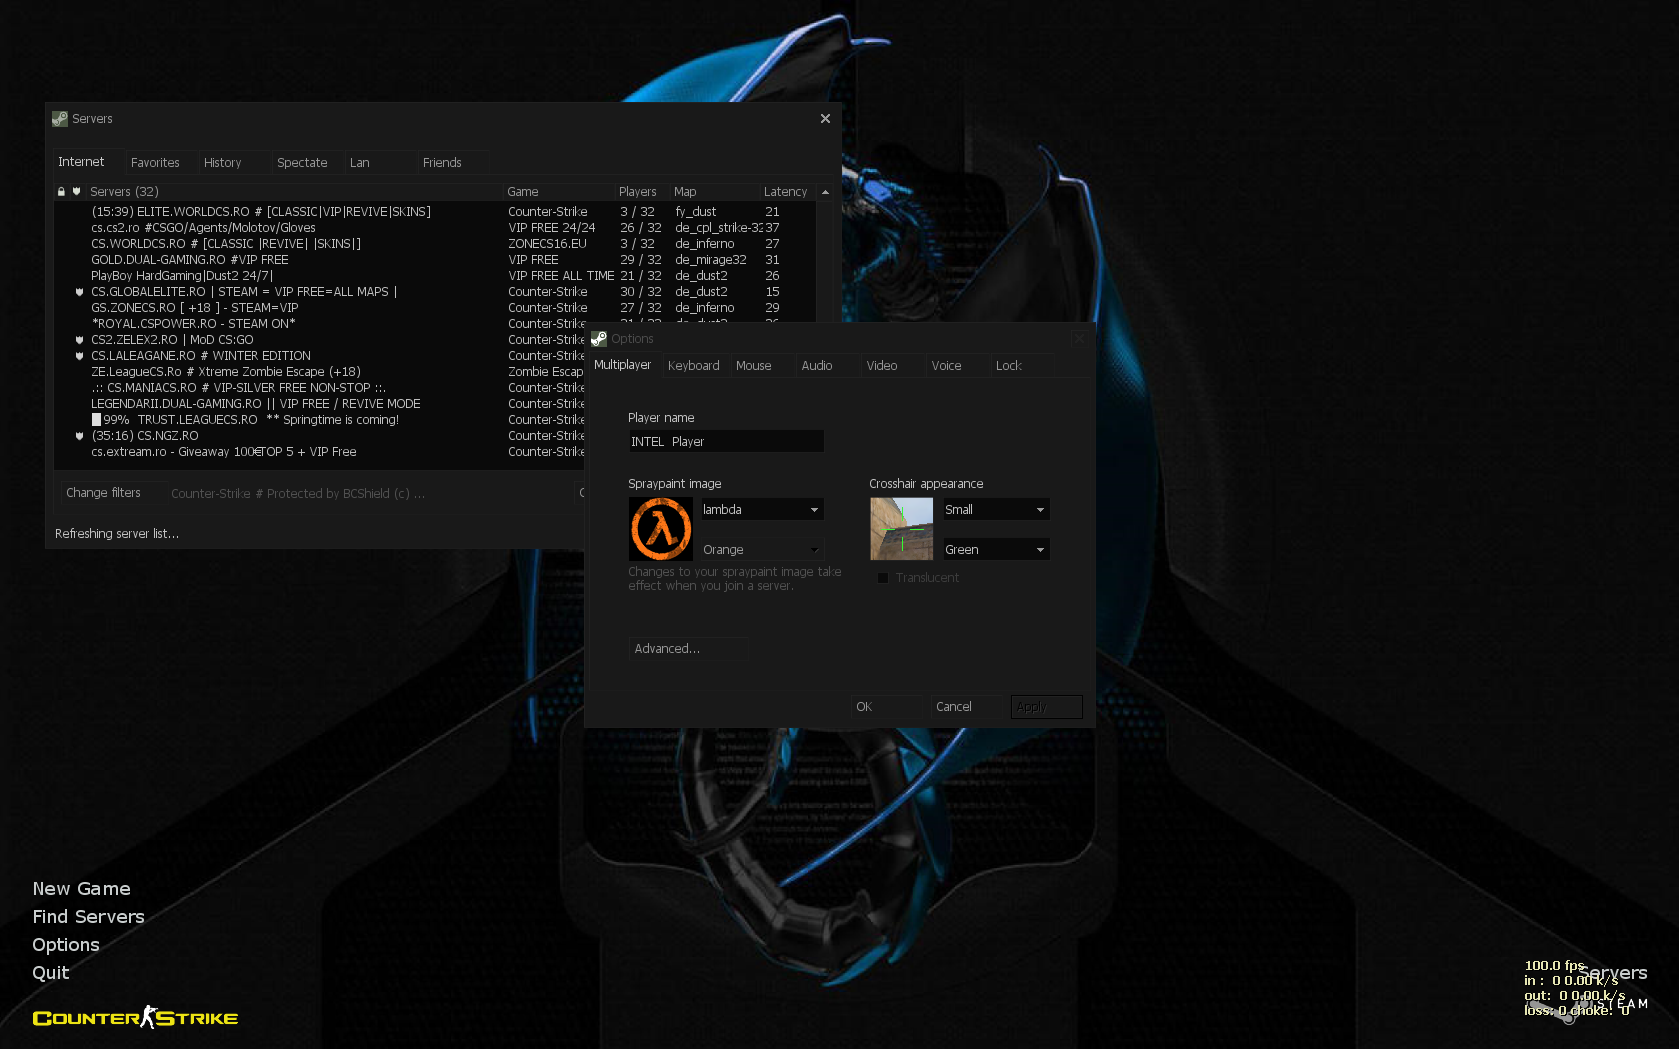This screenshot has width=1679, height=1049.
Task: Click the shield icon beside CS.NGZ.RO server
Action: click(79, 436)
